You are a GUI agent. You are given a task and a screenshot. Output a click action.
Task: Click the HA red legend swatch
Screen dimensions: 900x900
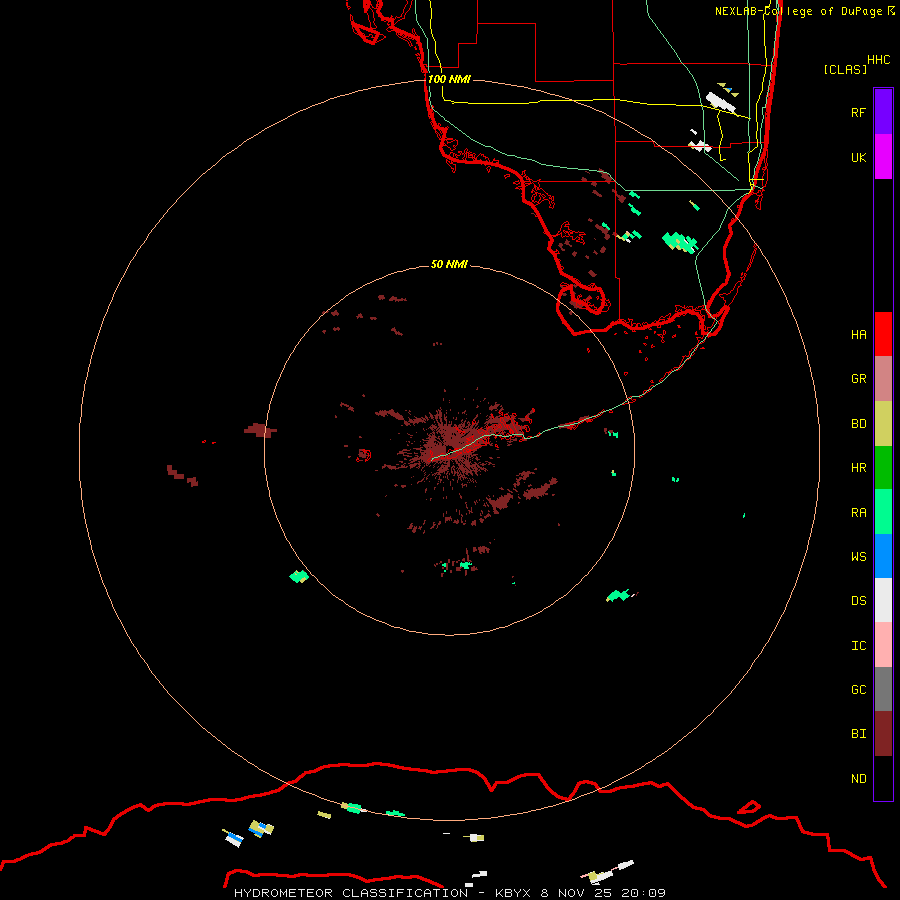point(883,334)
